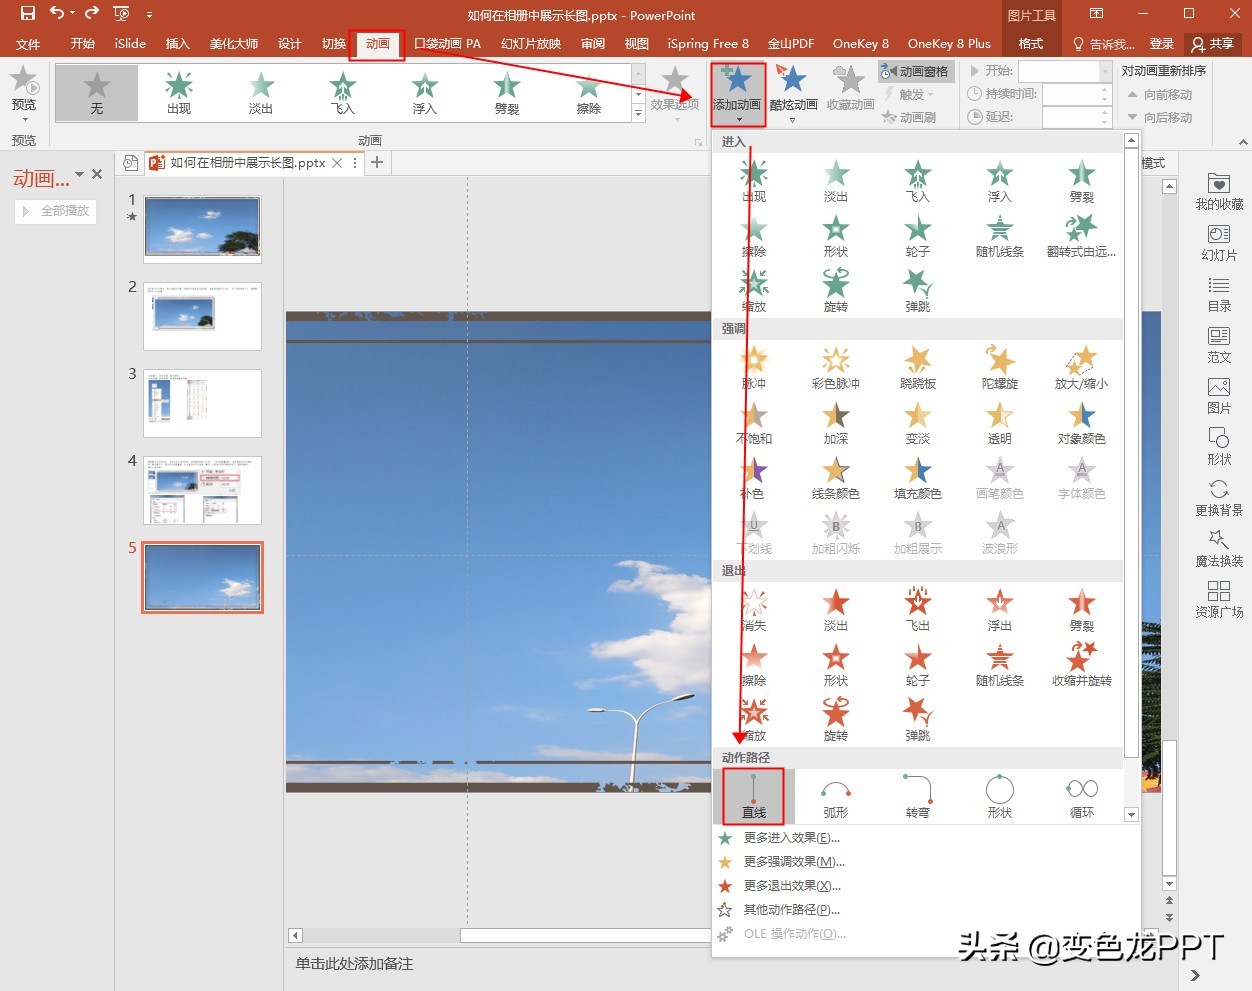This screenshot has height=991, width=1252.
Task: Apply 陀螺旋 emphasis effect
Action: pyautogui.click(x=1000, y=368)
